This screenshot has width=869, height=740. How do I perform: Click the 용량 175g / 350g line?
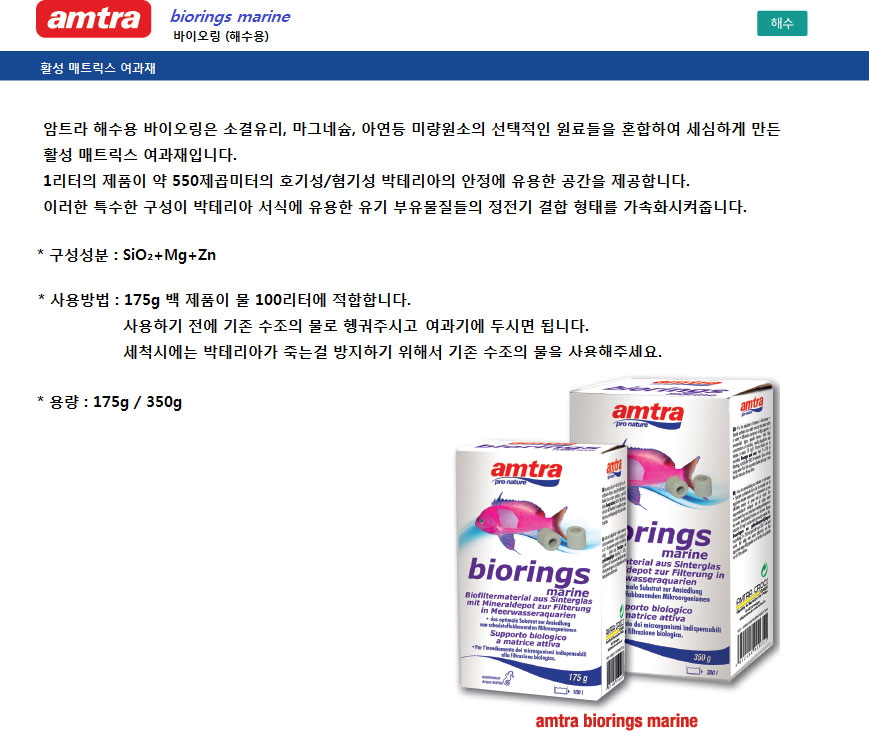click(109, 402)
